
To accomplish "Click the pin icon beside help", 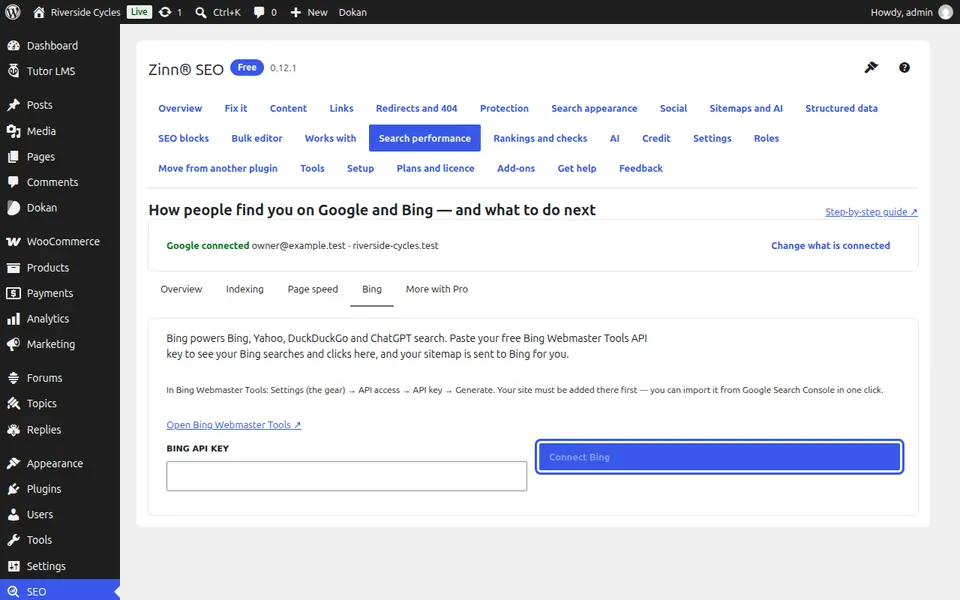I will tap(871, 67).
